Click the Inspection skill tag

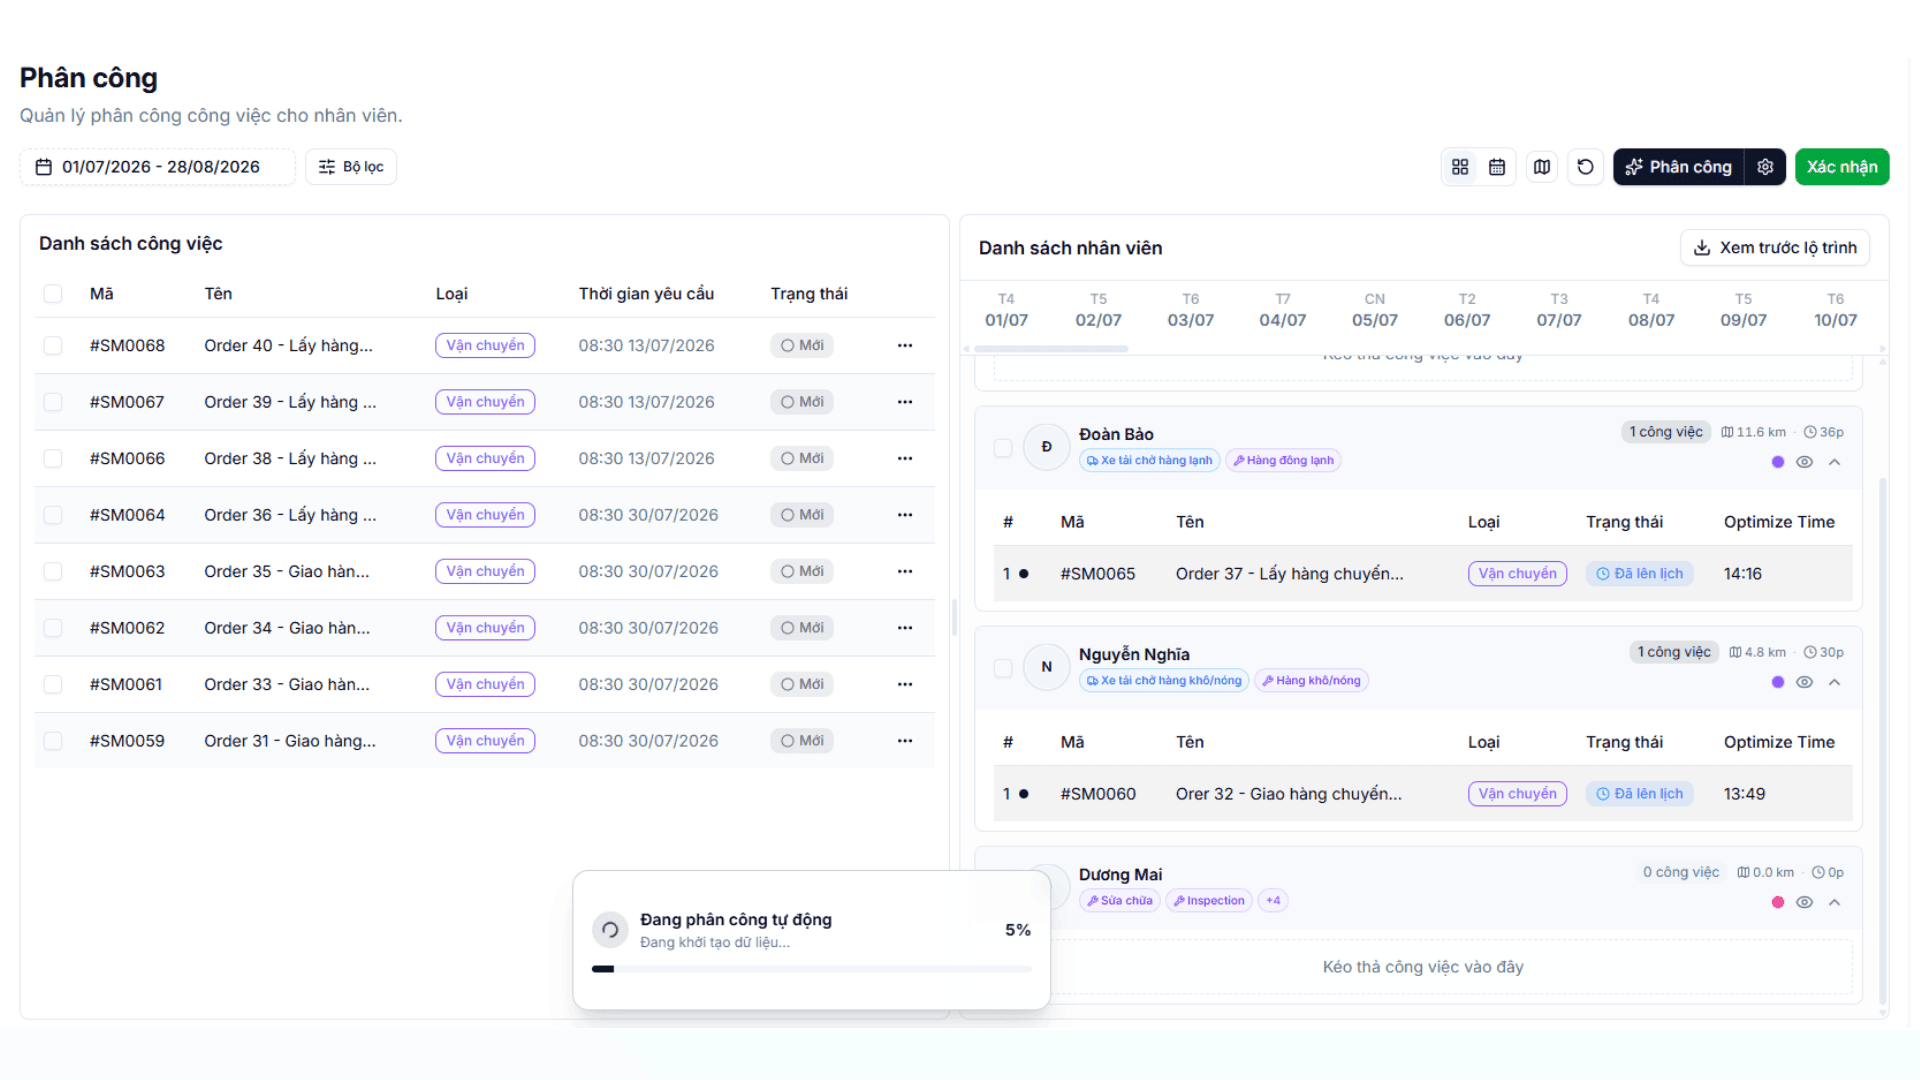pos(1209,901)
